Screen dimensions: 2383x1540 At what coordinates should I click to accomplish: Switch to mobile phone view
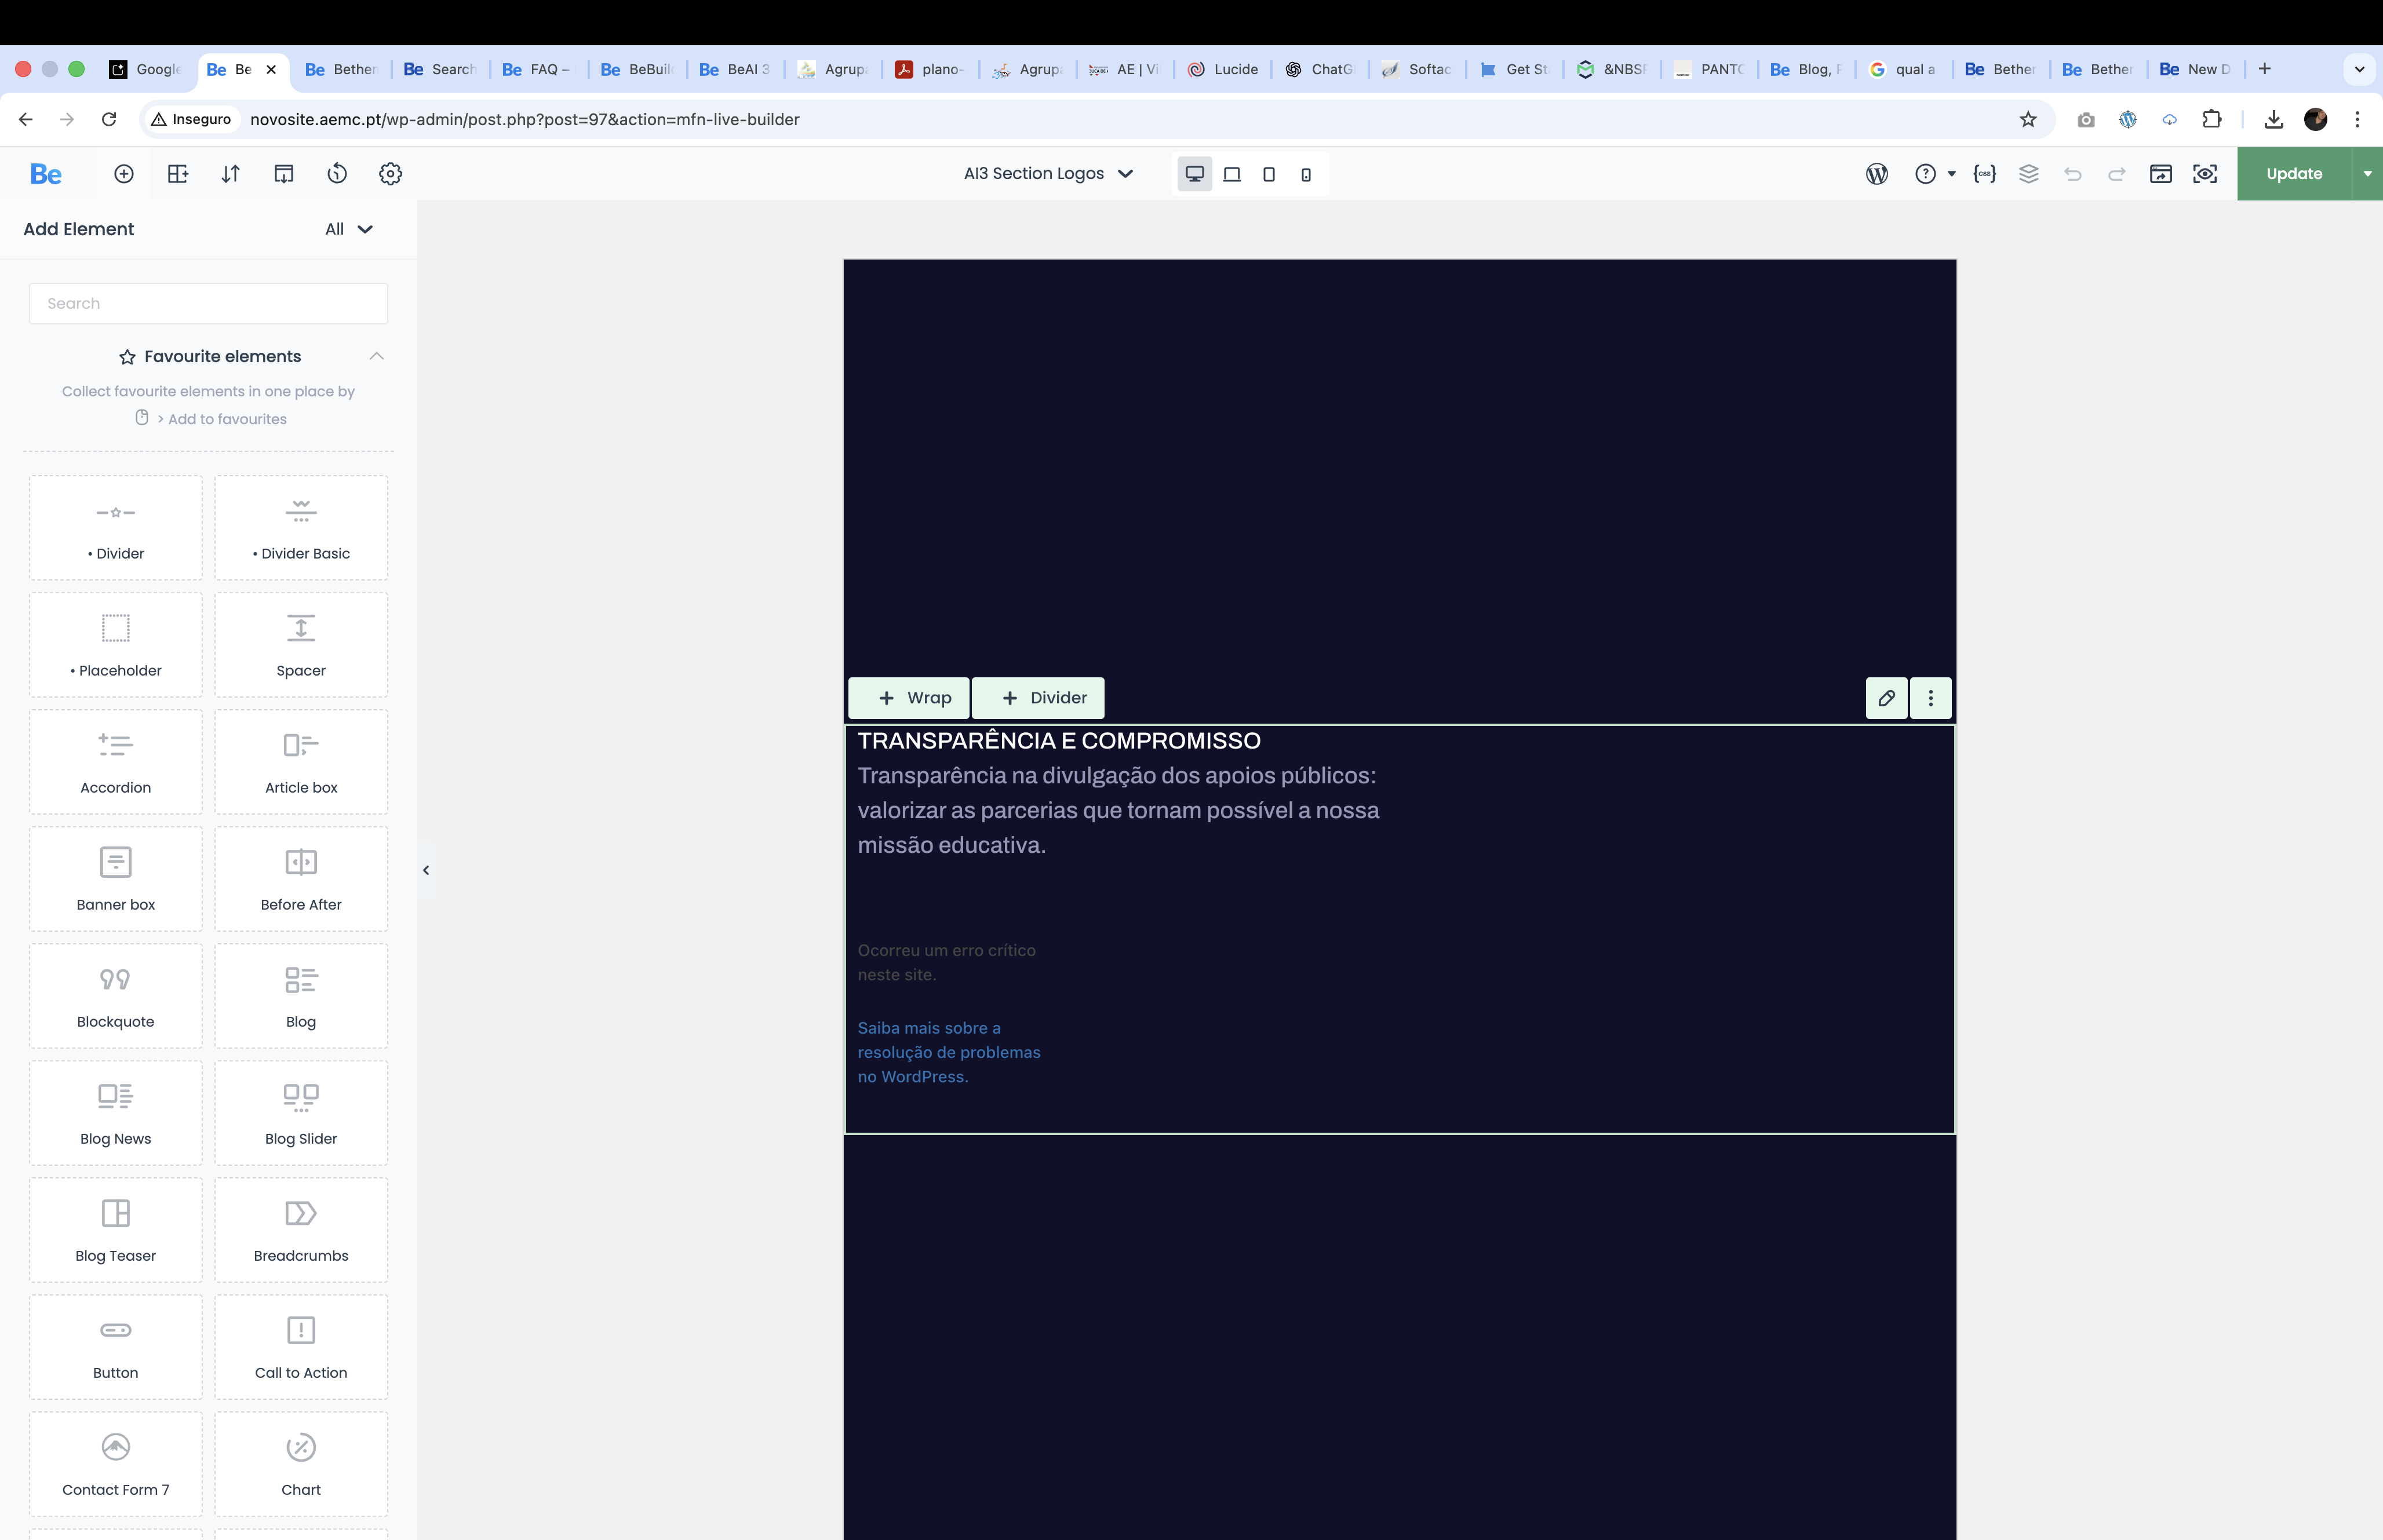(x=1306, y=174)
